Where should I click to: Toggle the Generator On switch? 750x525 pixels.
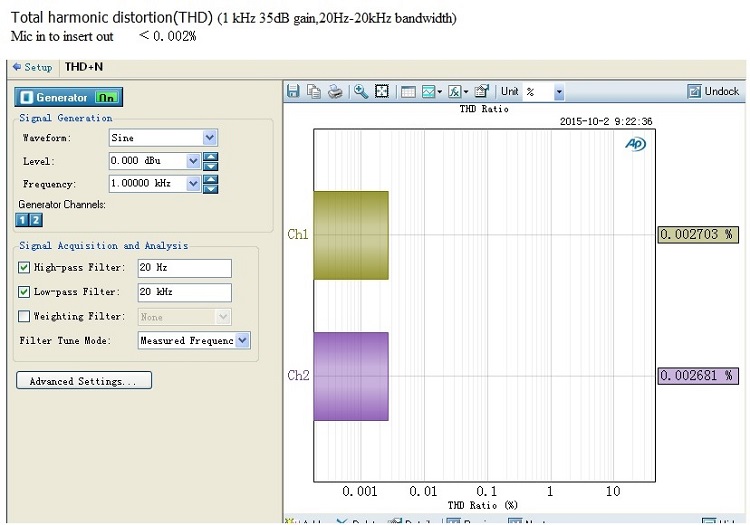107,98
